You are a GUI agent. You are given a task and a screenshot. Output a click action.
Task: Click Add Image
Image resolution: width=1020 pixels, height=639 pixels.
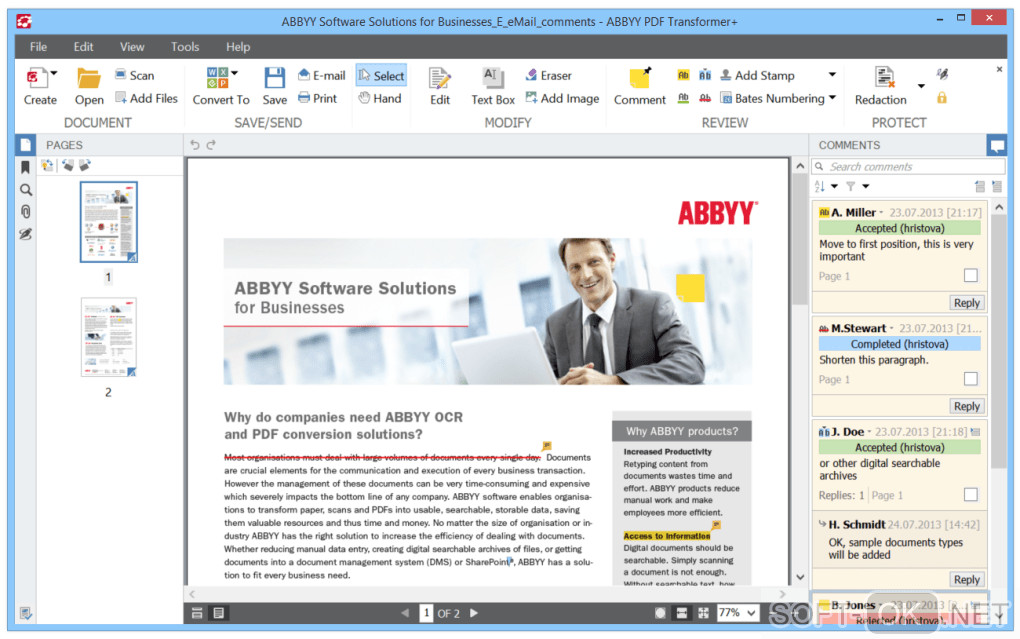(x=562, y=98)
